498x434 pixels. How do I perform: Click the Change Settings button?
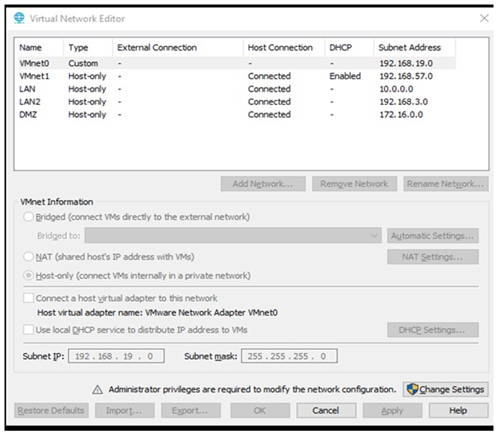445,389
